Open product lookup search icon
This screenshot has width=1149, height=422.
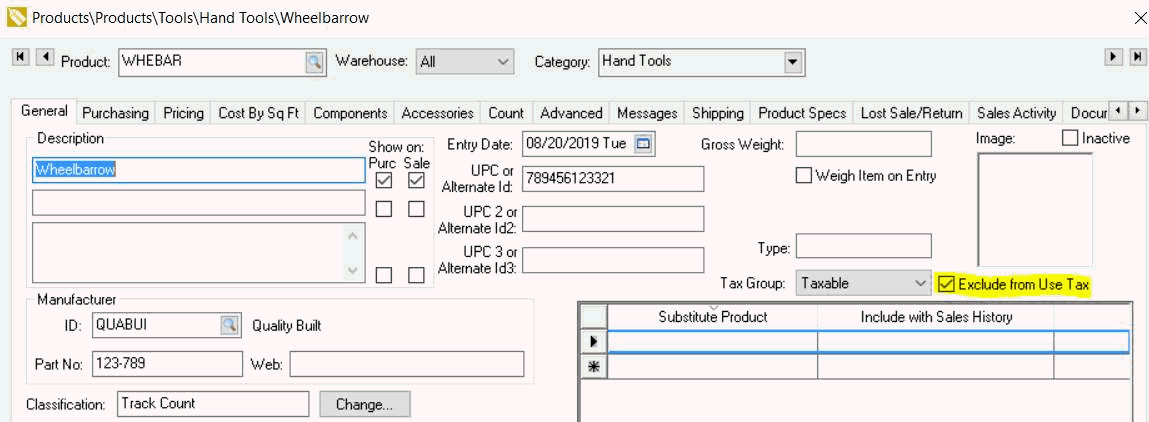[314, 62]
